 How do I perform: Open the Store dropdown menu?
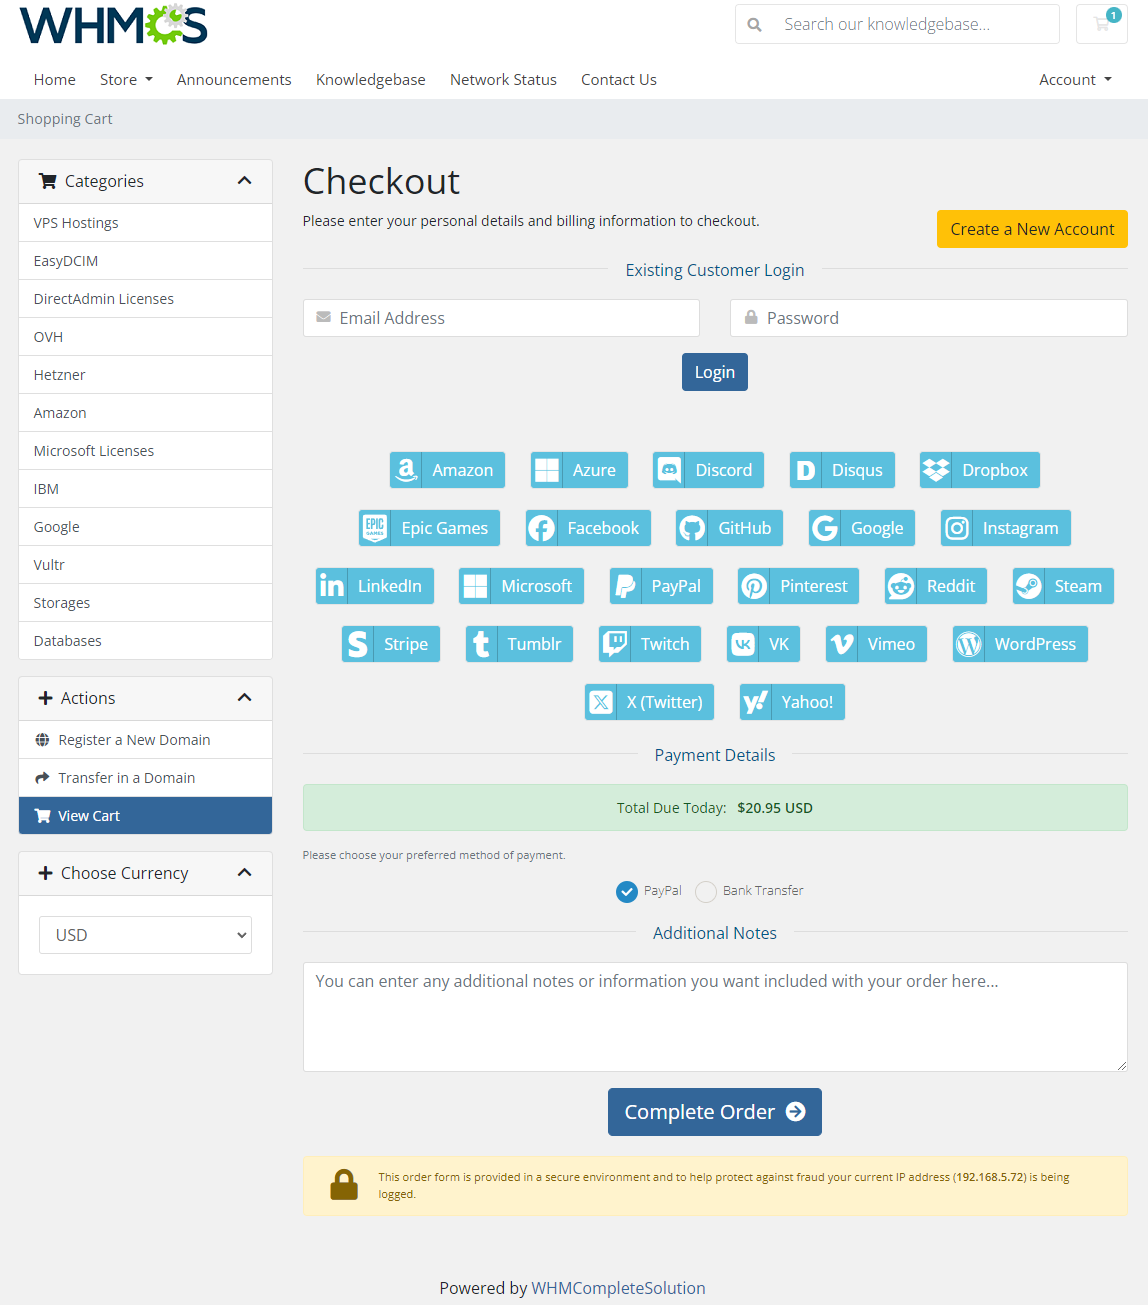pyautogui.click(x=126, y=79)
